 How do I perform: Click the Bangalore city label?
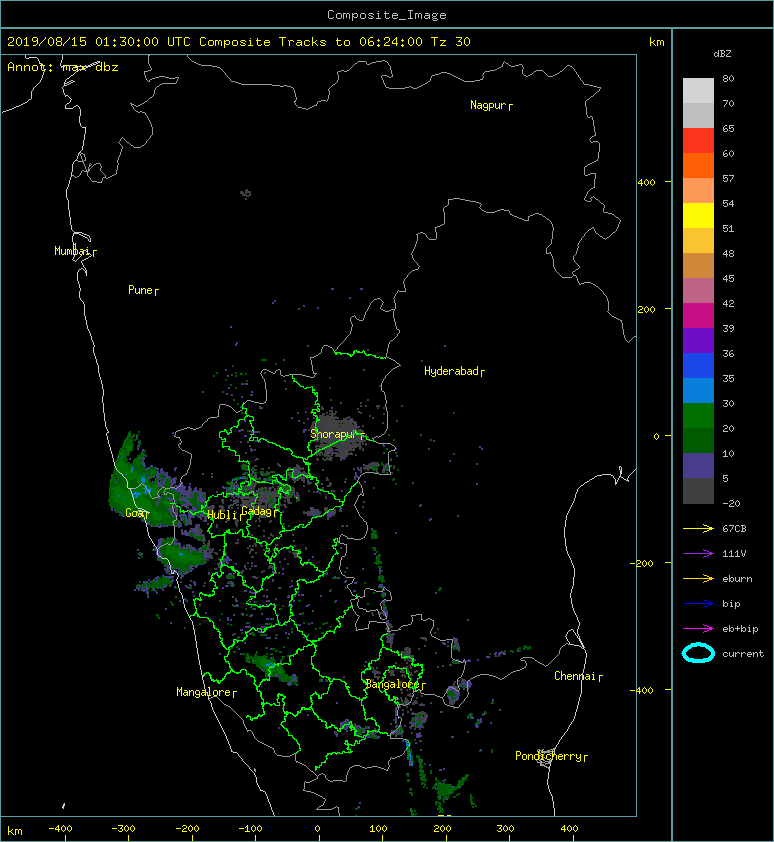(393, 685)
